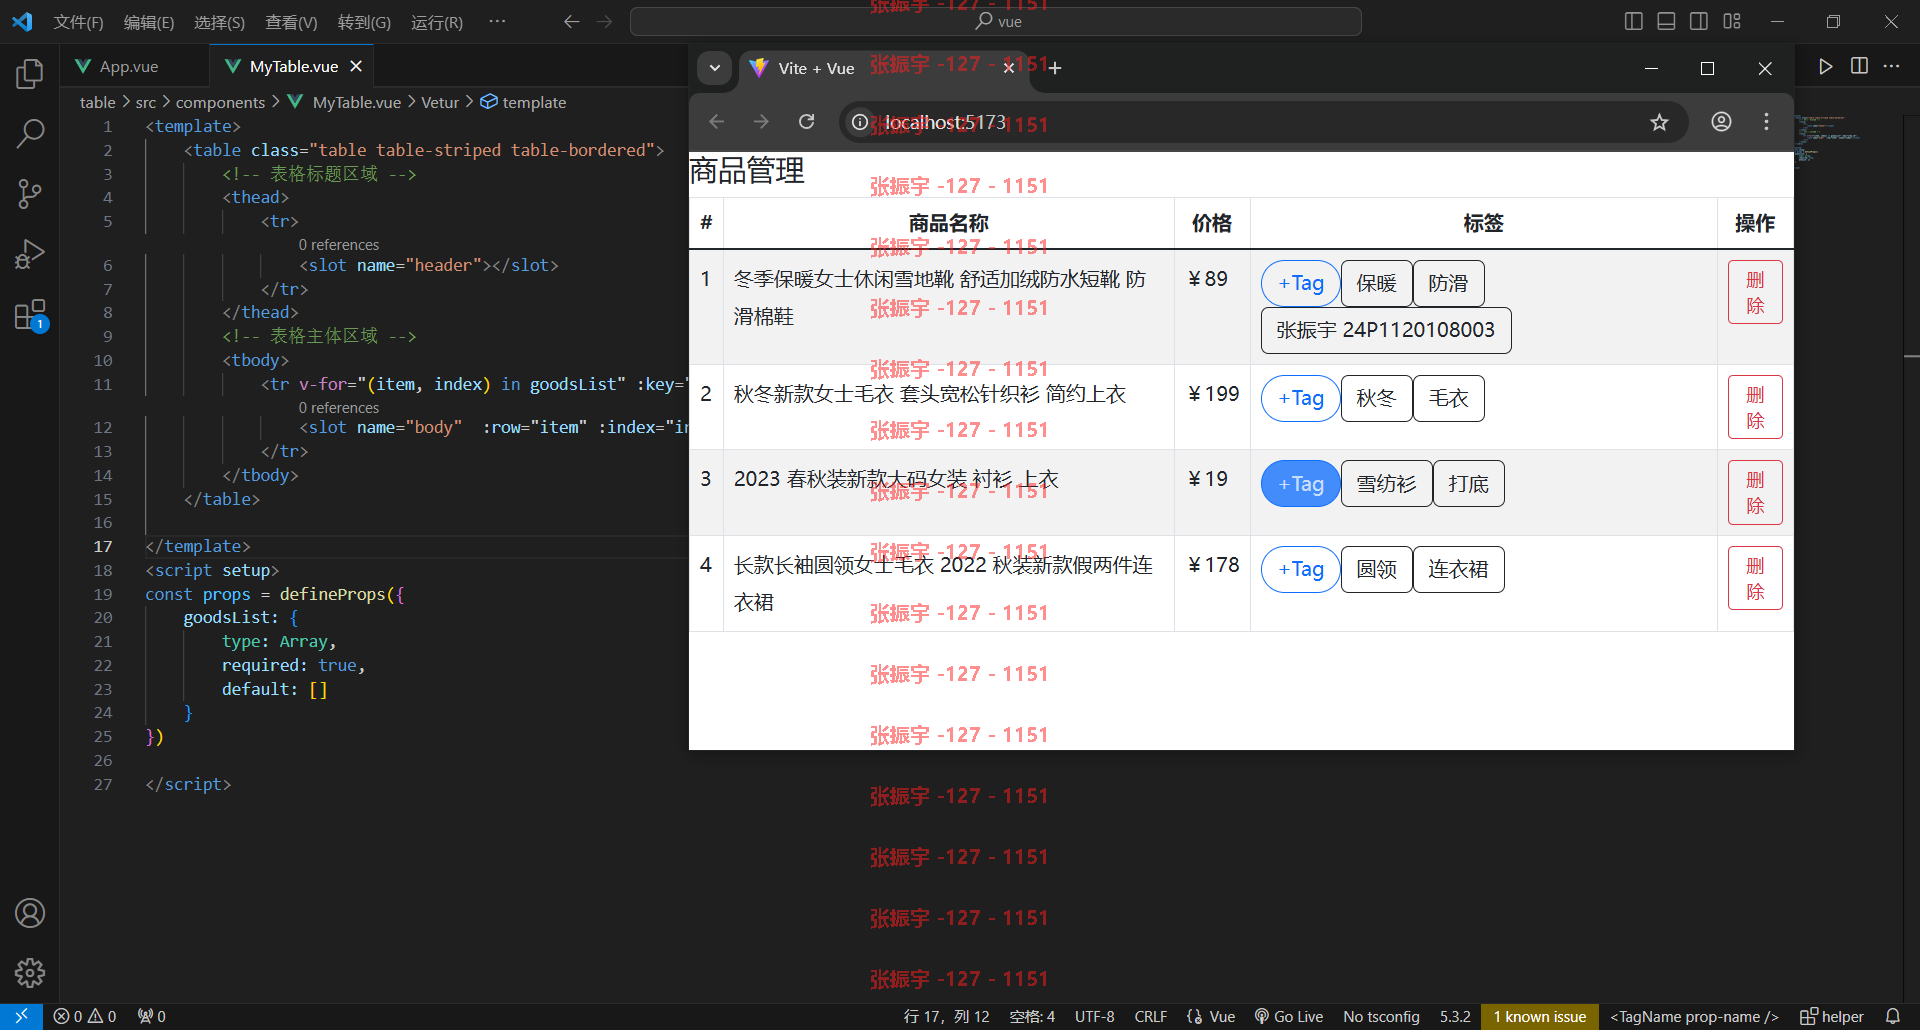Open the Extensions view
This screenshot has width=1920, height=1030.
point(30,315)
